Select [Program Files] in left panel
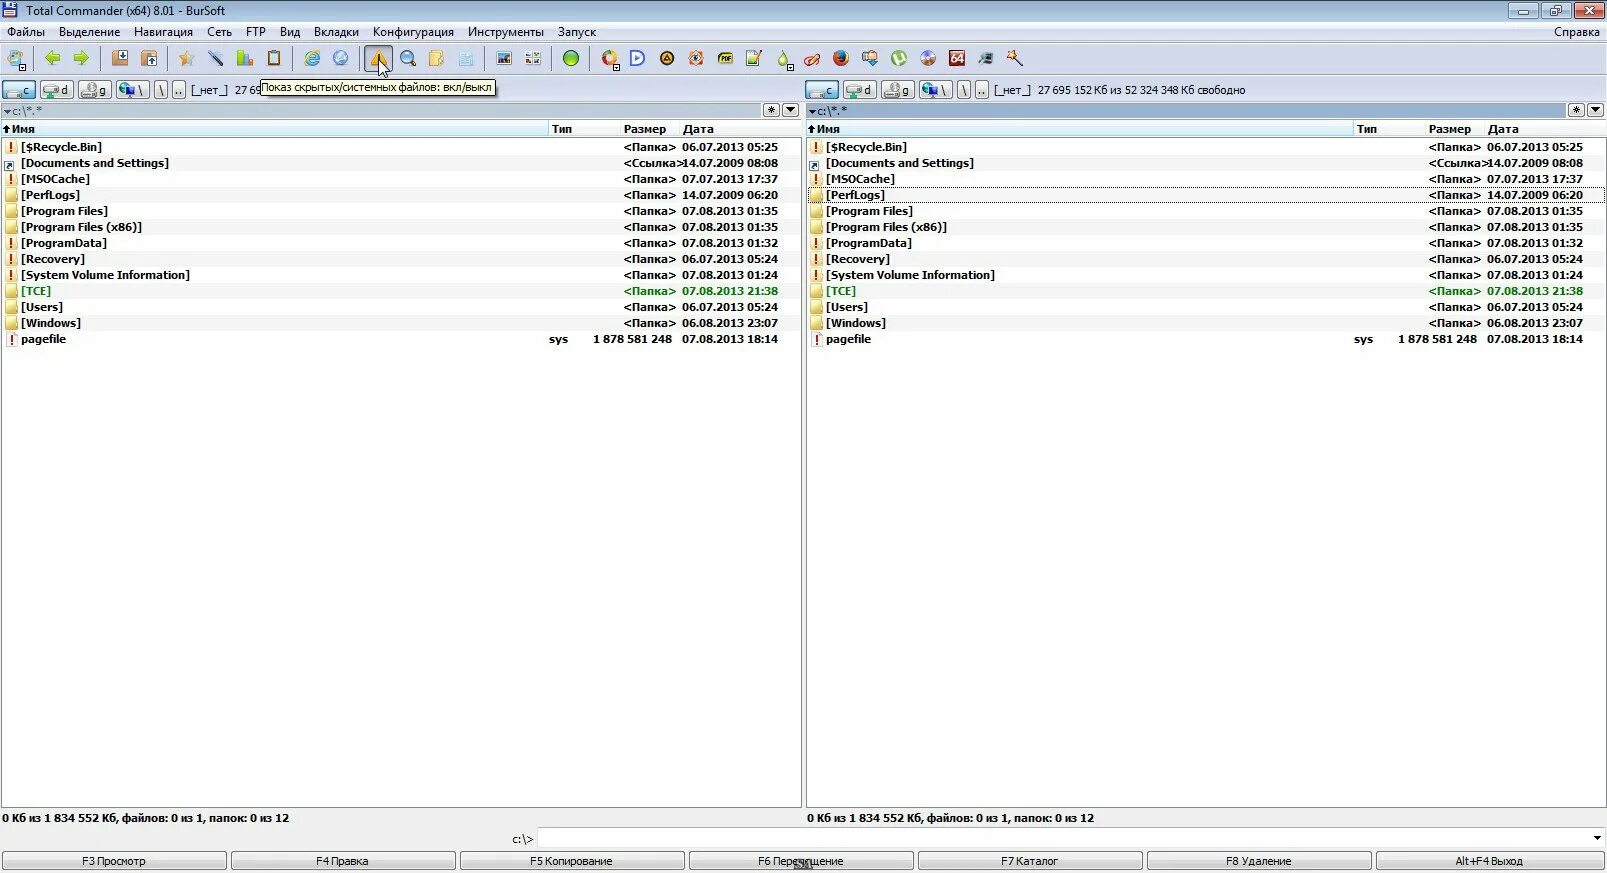The image size is (1607, 873). (x=401, y=211)
